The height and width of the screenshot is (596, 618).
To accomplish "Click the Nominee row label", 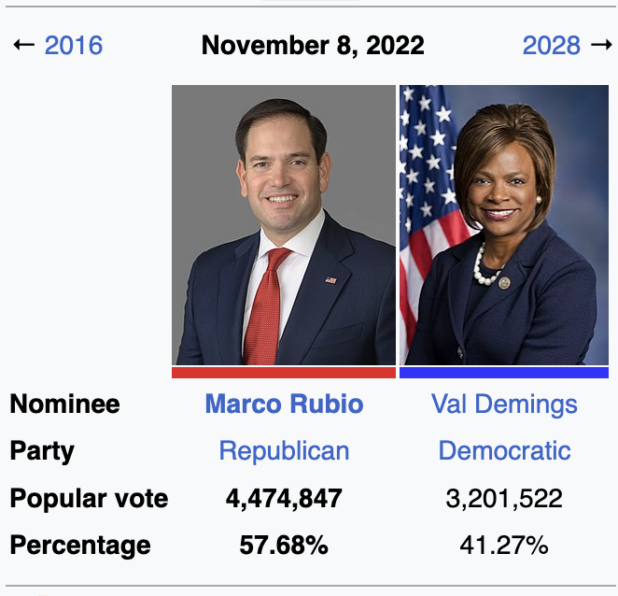I will point(65,404).
